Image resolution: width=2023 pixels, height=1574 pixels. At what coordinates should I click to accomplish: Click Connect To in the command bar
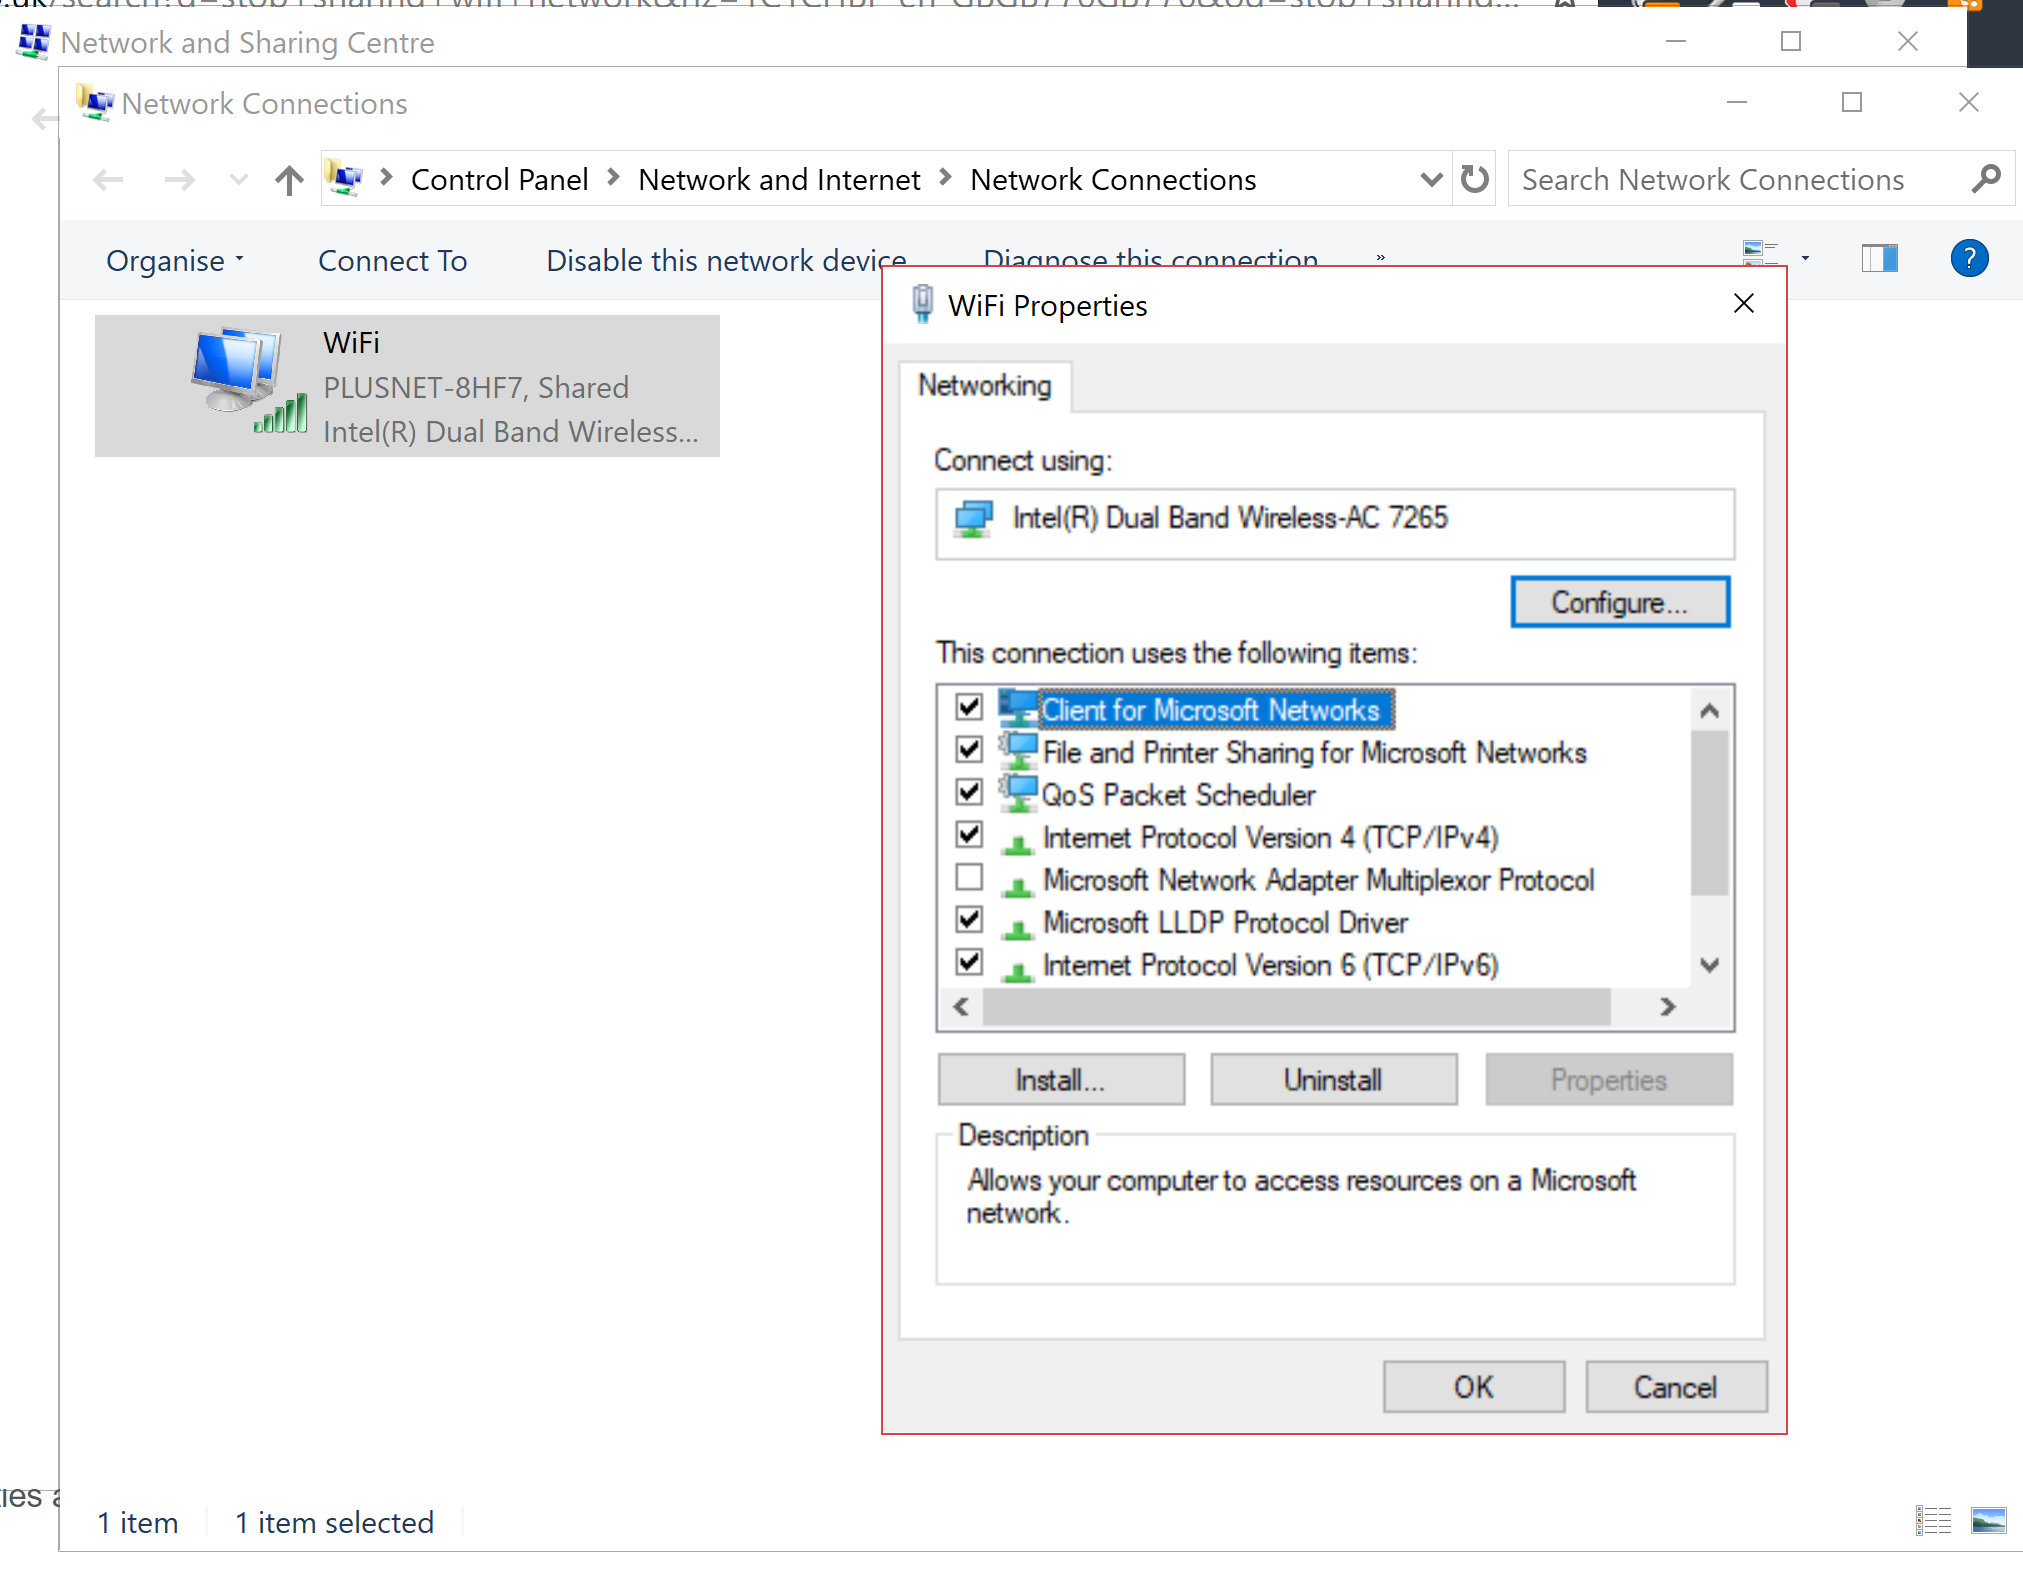click(392, 261)
